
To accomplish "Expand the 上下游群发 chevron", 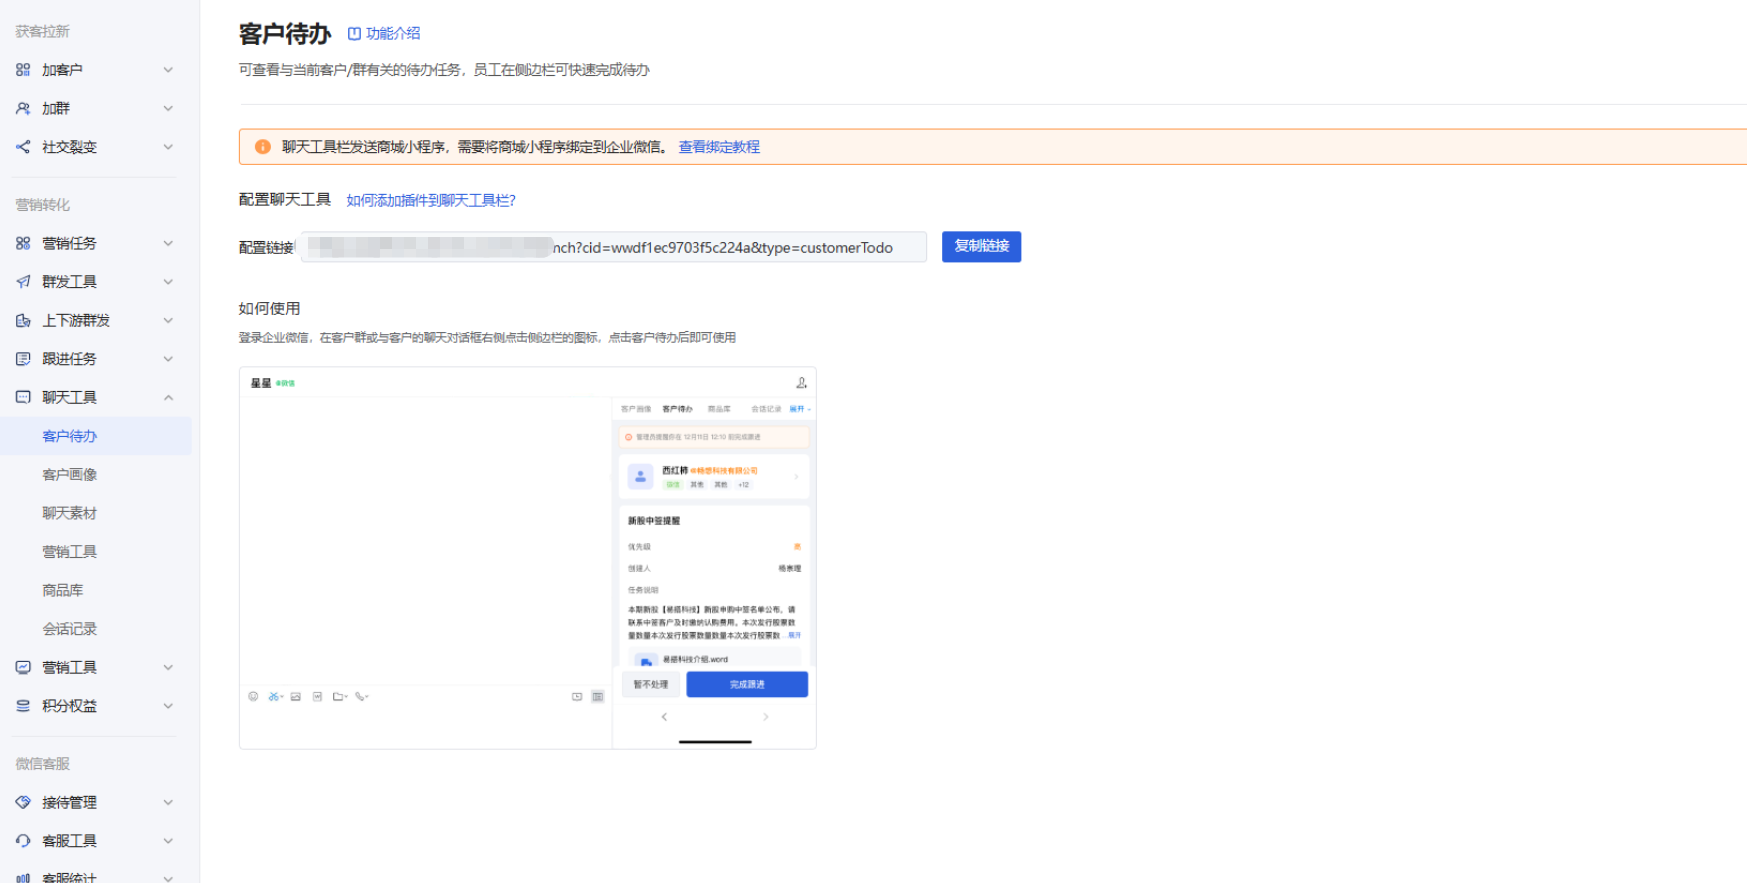I will pyautogui.click(x=168, y=320).
